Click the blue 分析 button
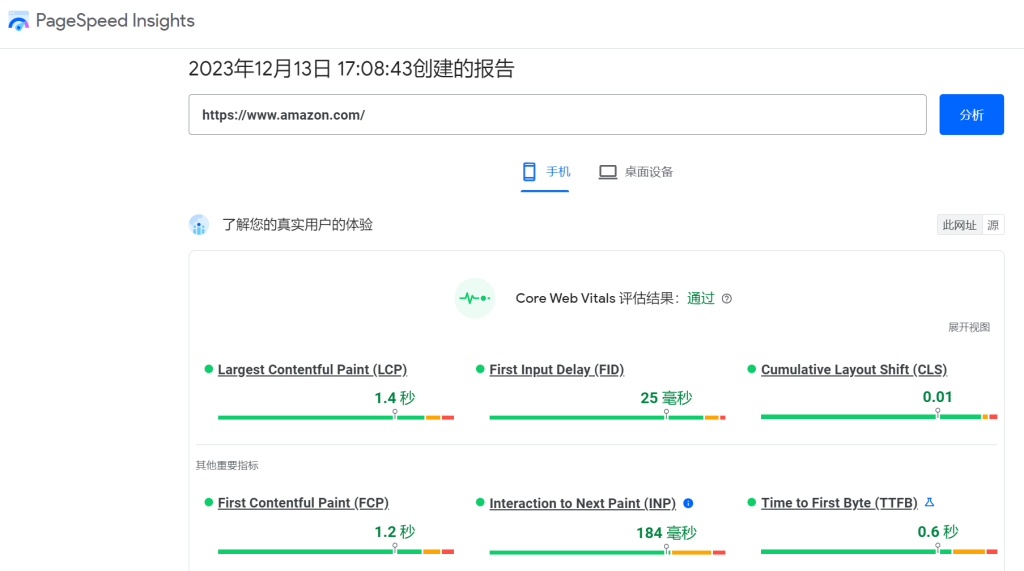The image size is (1024, 571). (972, 115)
